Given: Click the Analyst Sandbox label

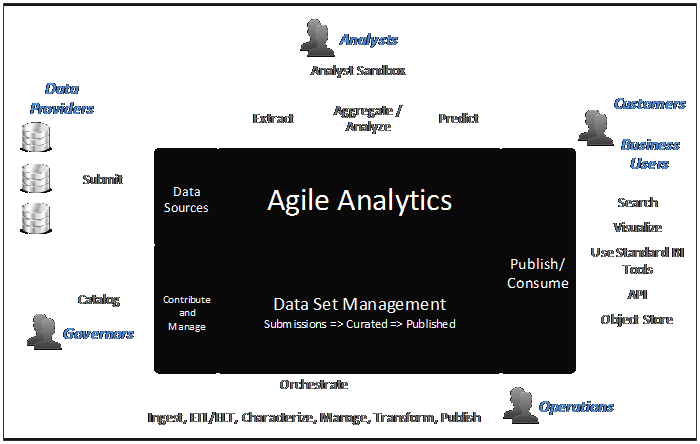Looking at the screenshot, I should coord(358,71).
